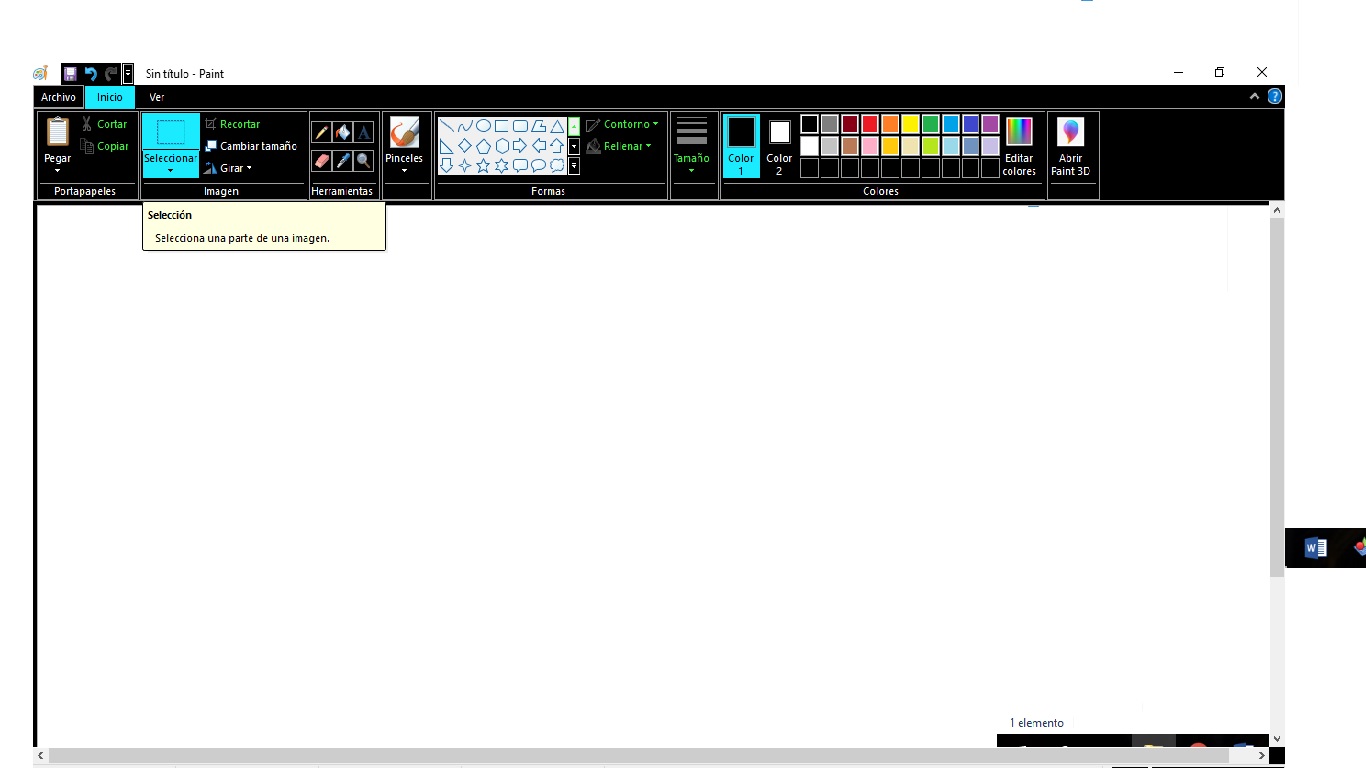Switch to the Ver tab
The image size is (1366, 768).
(x=157, y=97)
